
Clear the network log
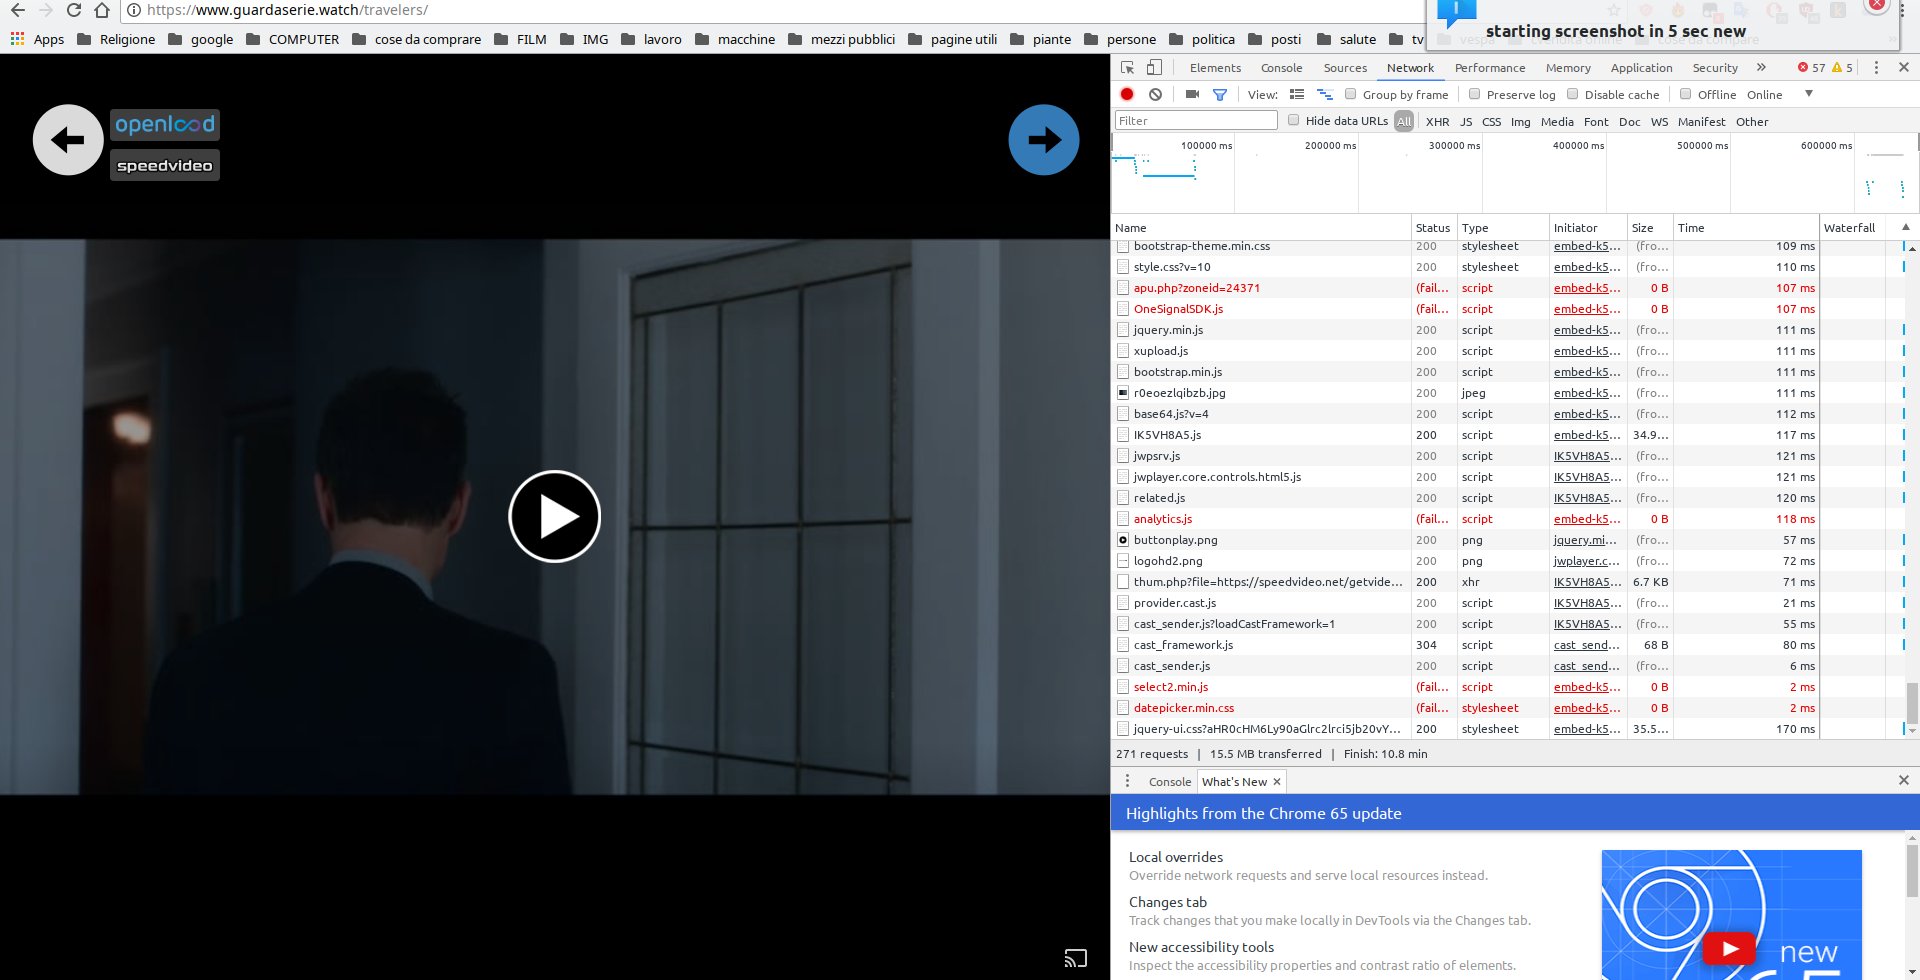click(x=1155, y=94)
